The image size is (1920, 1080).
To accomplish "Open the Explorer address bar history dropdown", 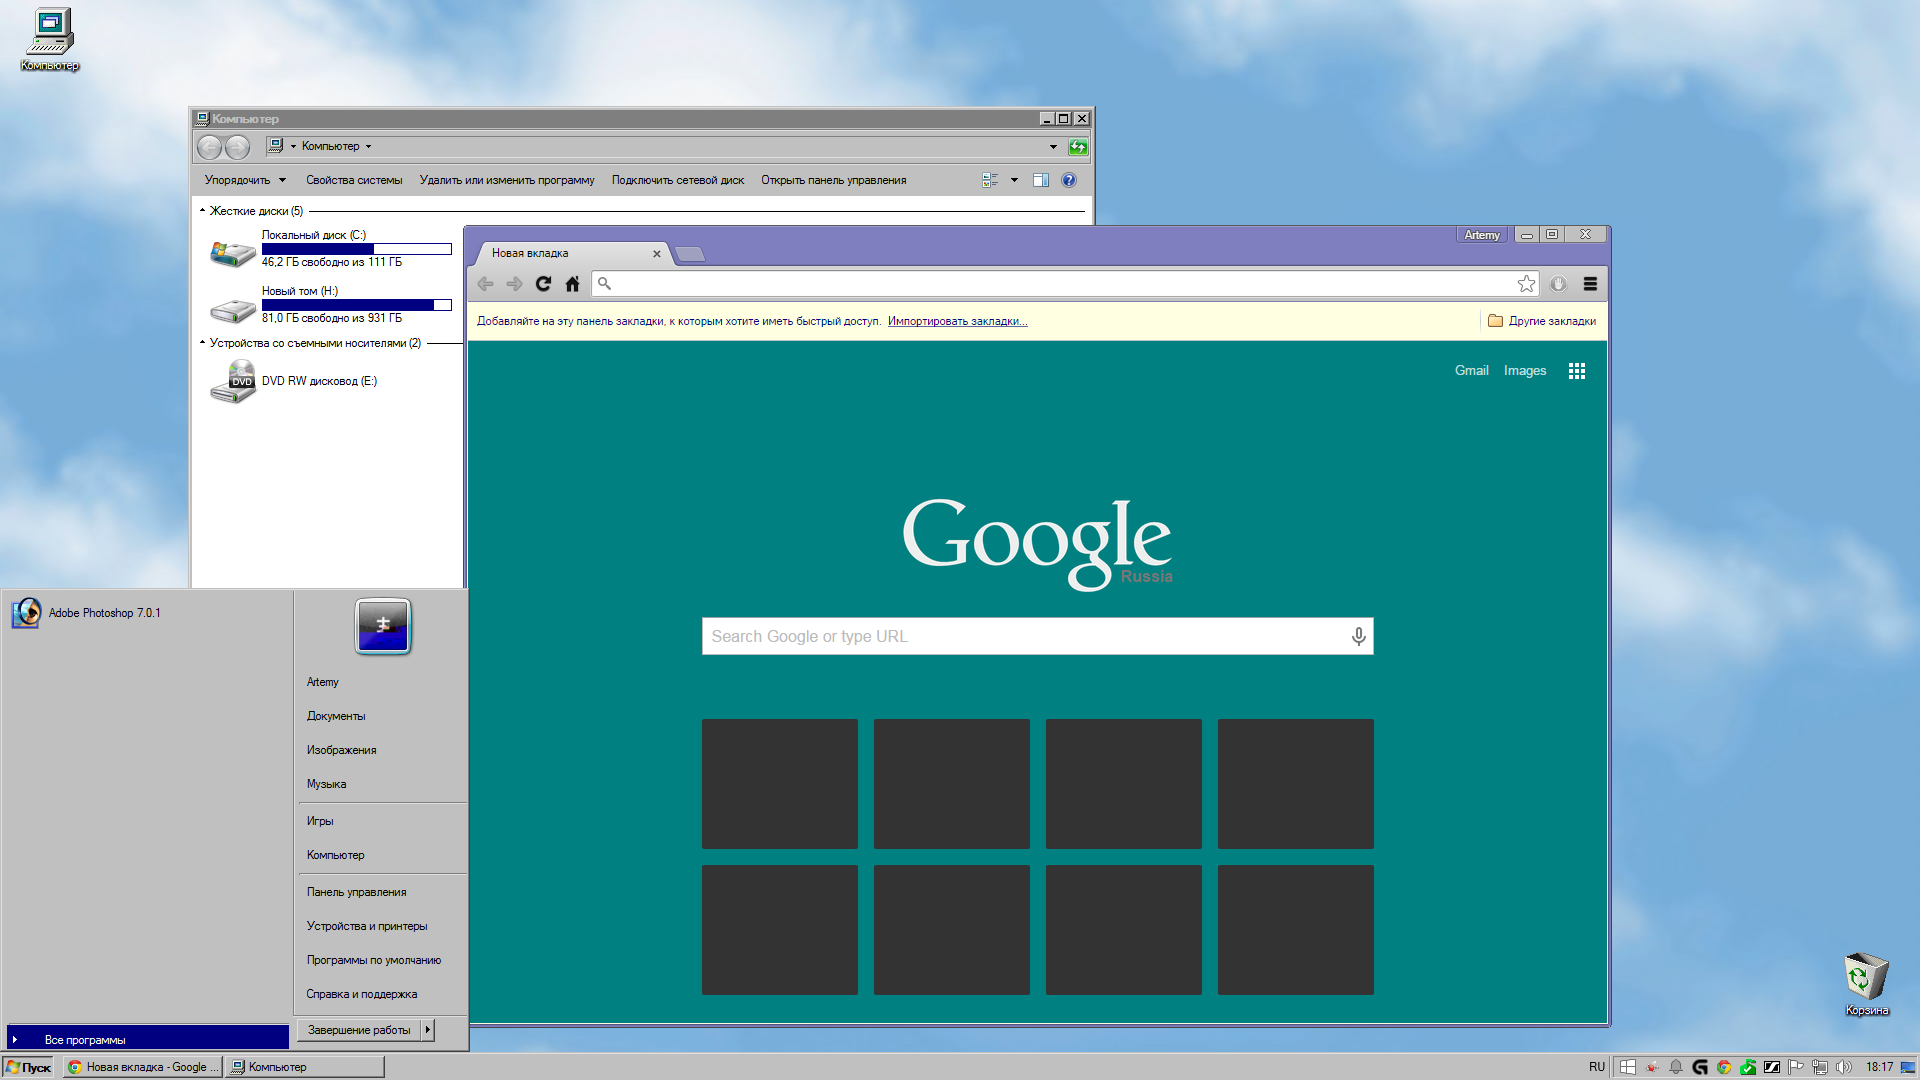I will pos(1053,147).
